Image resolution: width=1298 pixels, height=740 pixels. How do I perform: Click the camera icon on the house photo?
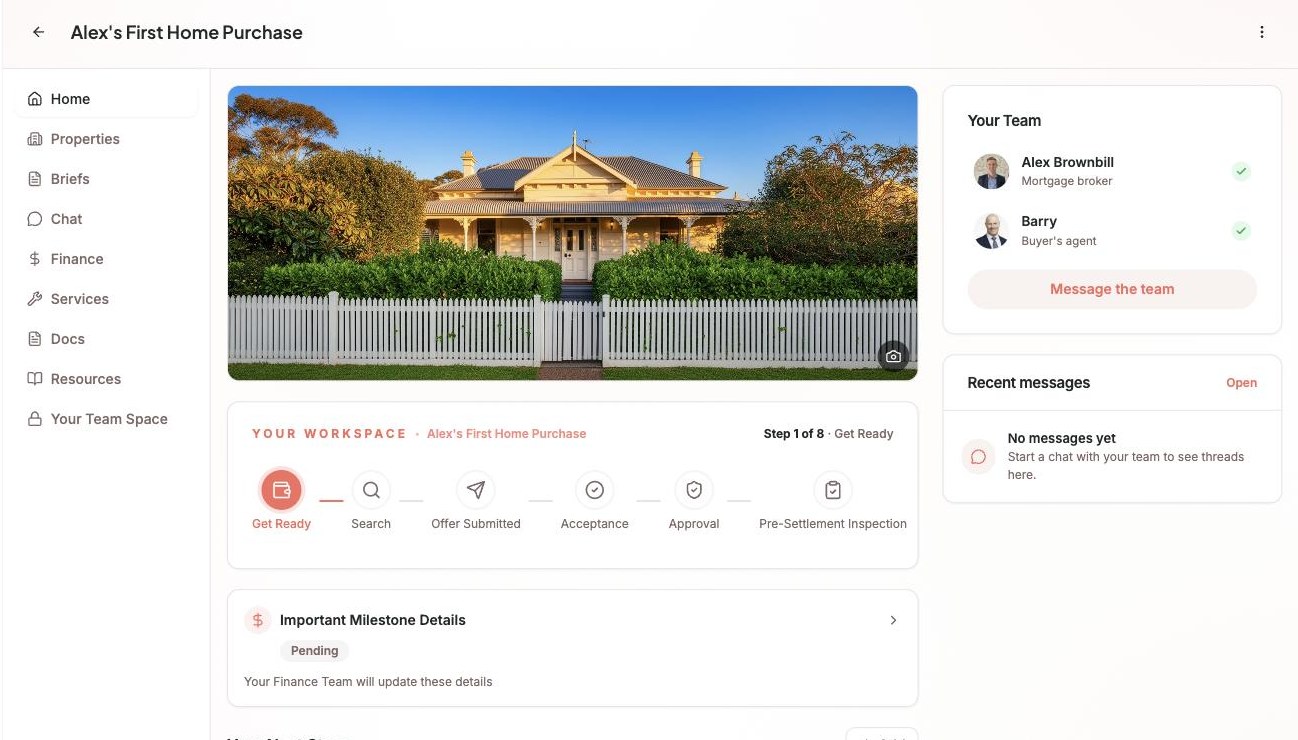click(893, 356)
